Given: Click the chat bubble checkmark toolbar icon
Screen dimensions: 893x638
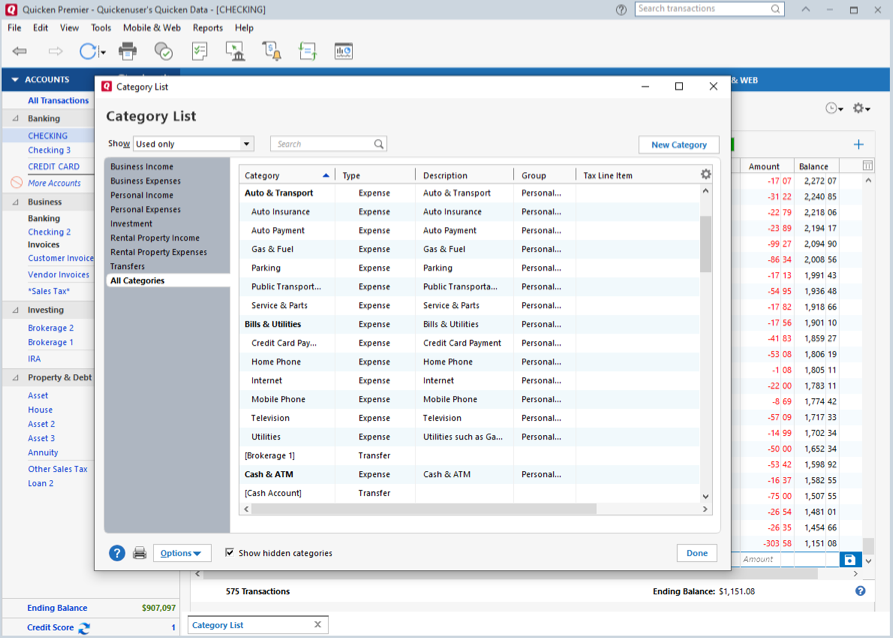Looking at the screenshot, I should pos(163,51).
